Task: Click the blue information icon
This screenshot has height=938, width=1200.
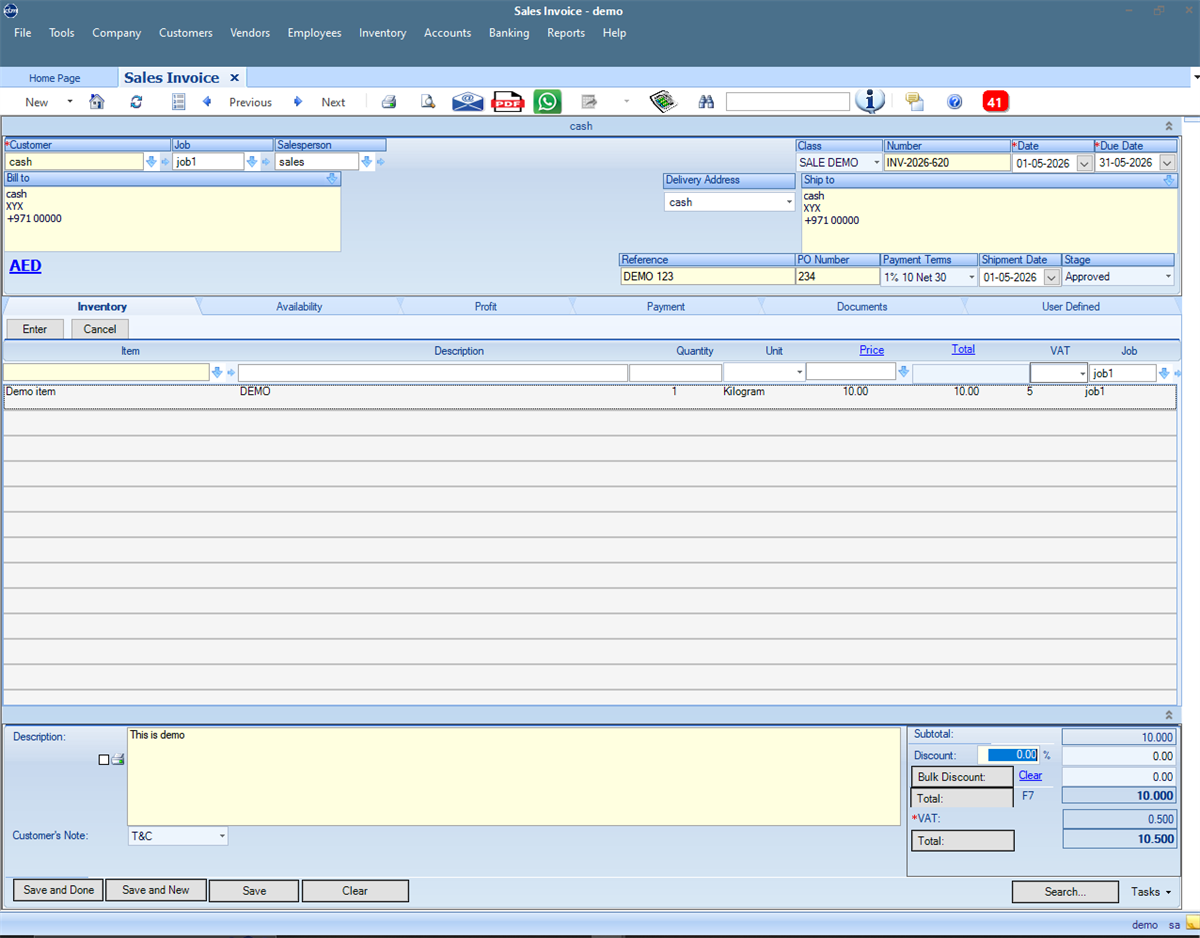Action: tap(870, 101)
